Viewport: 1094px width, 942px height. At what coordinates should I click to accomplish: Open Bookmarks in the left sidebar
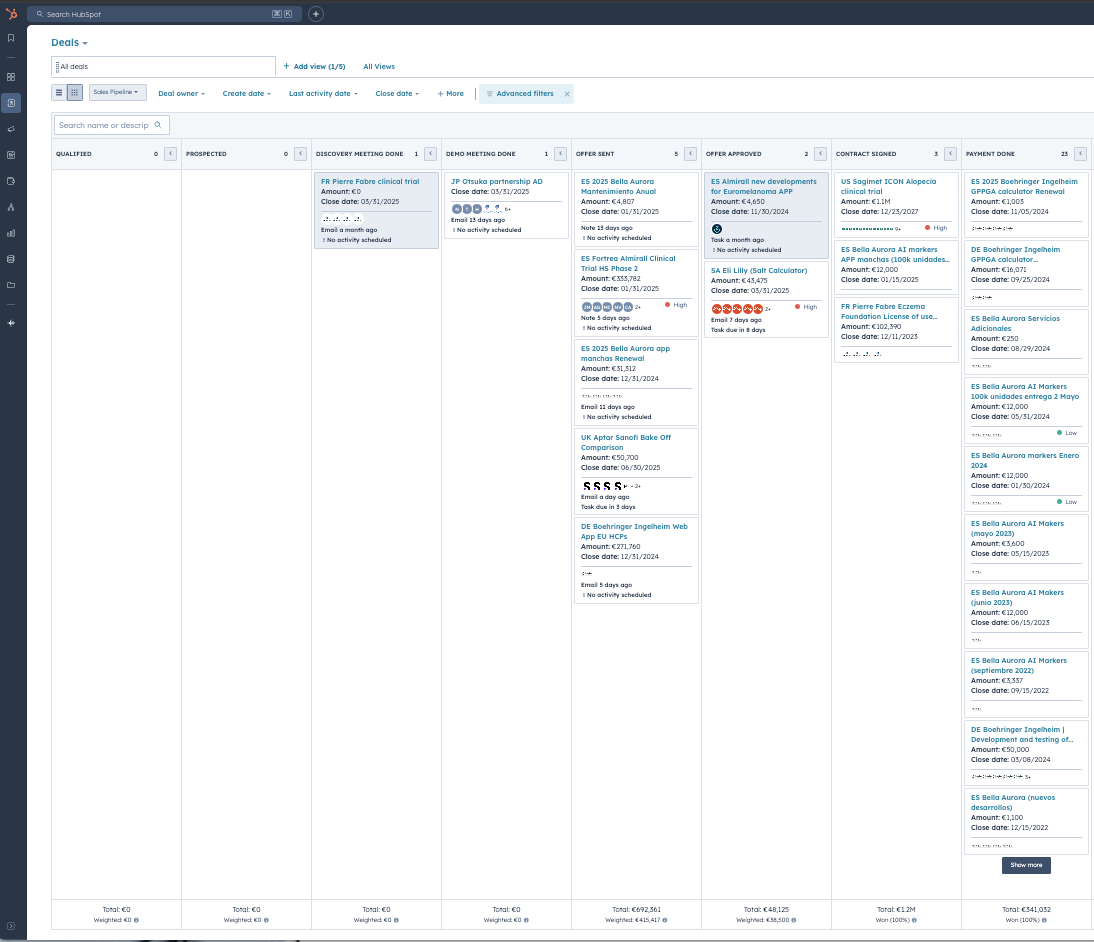click(11, 38)
